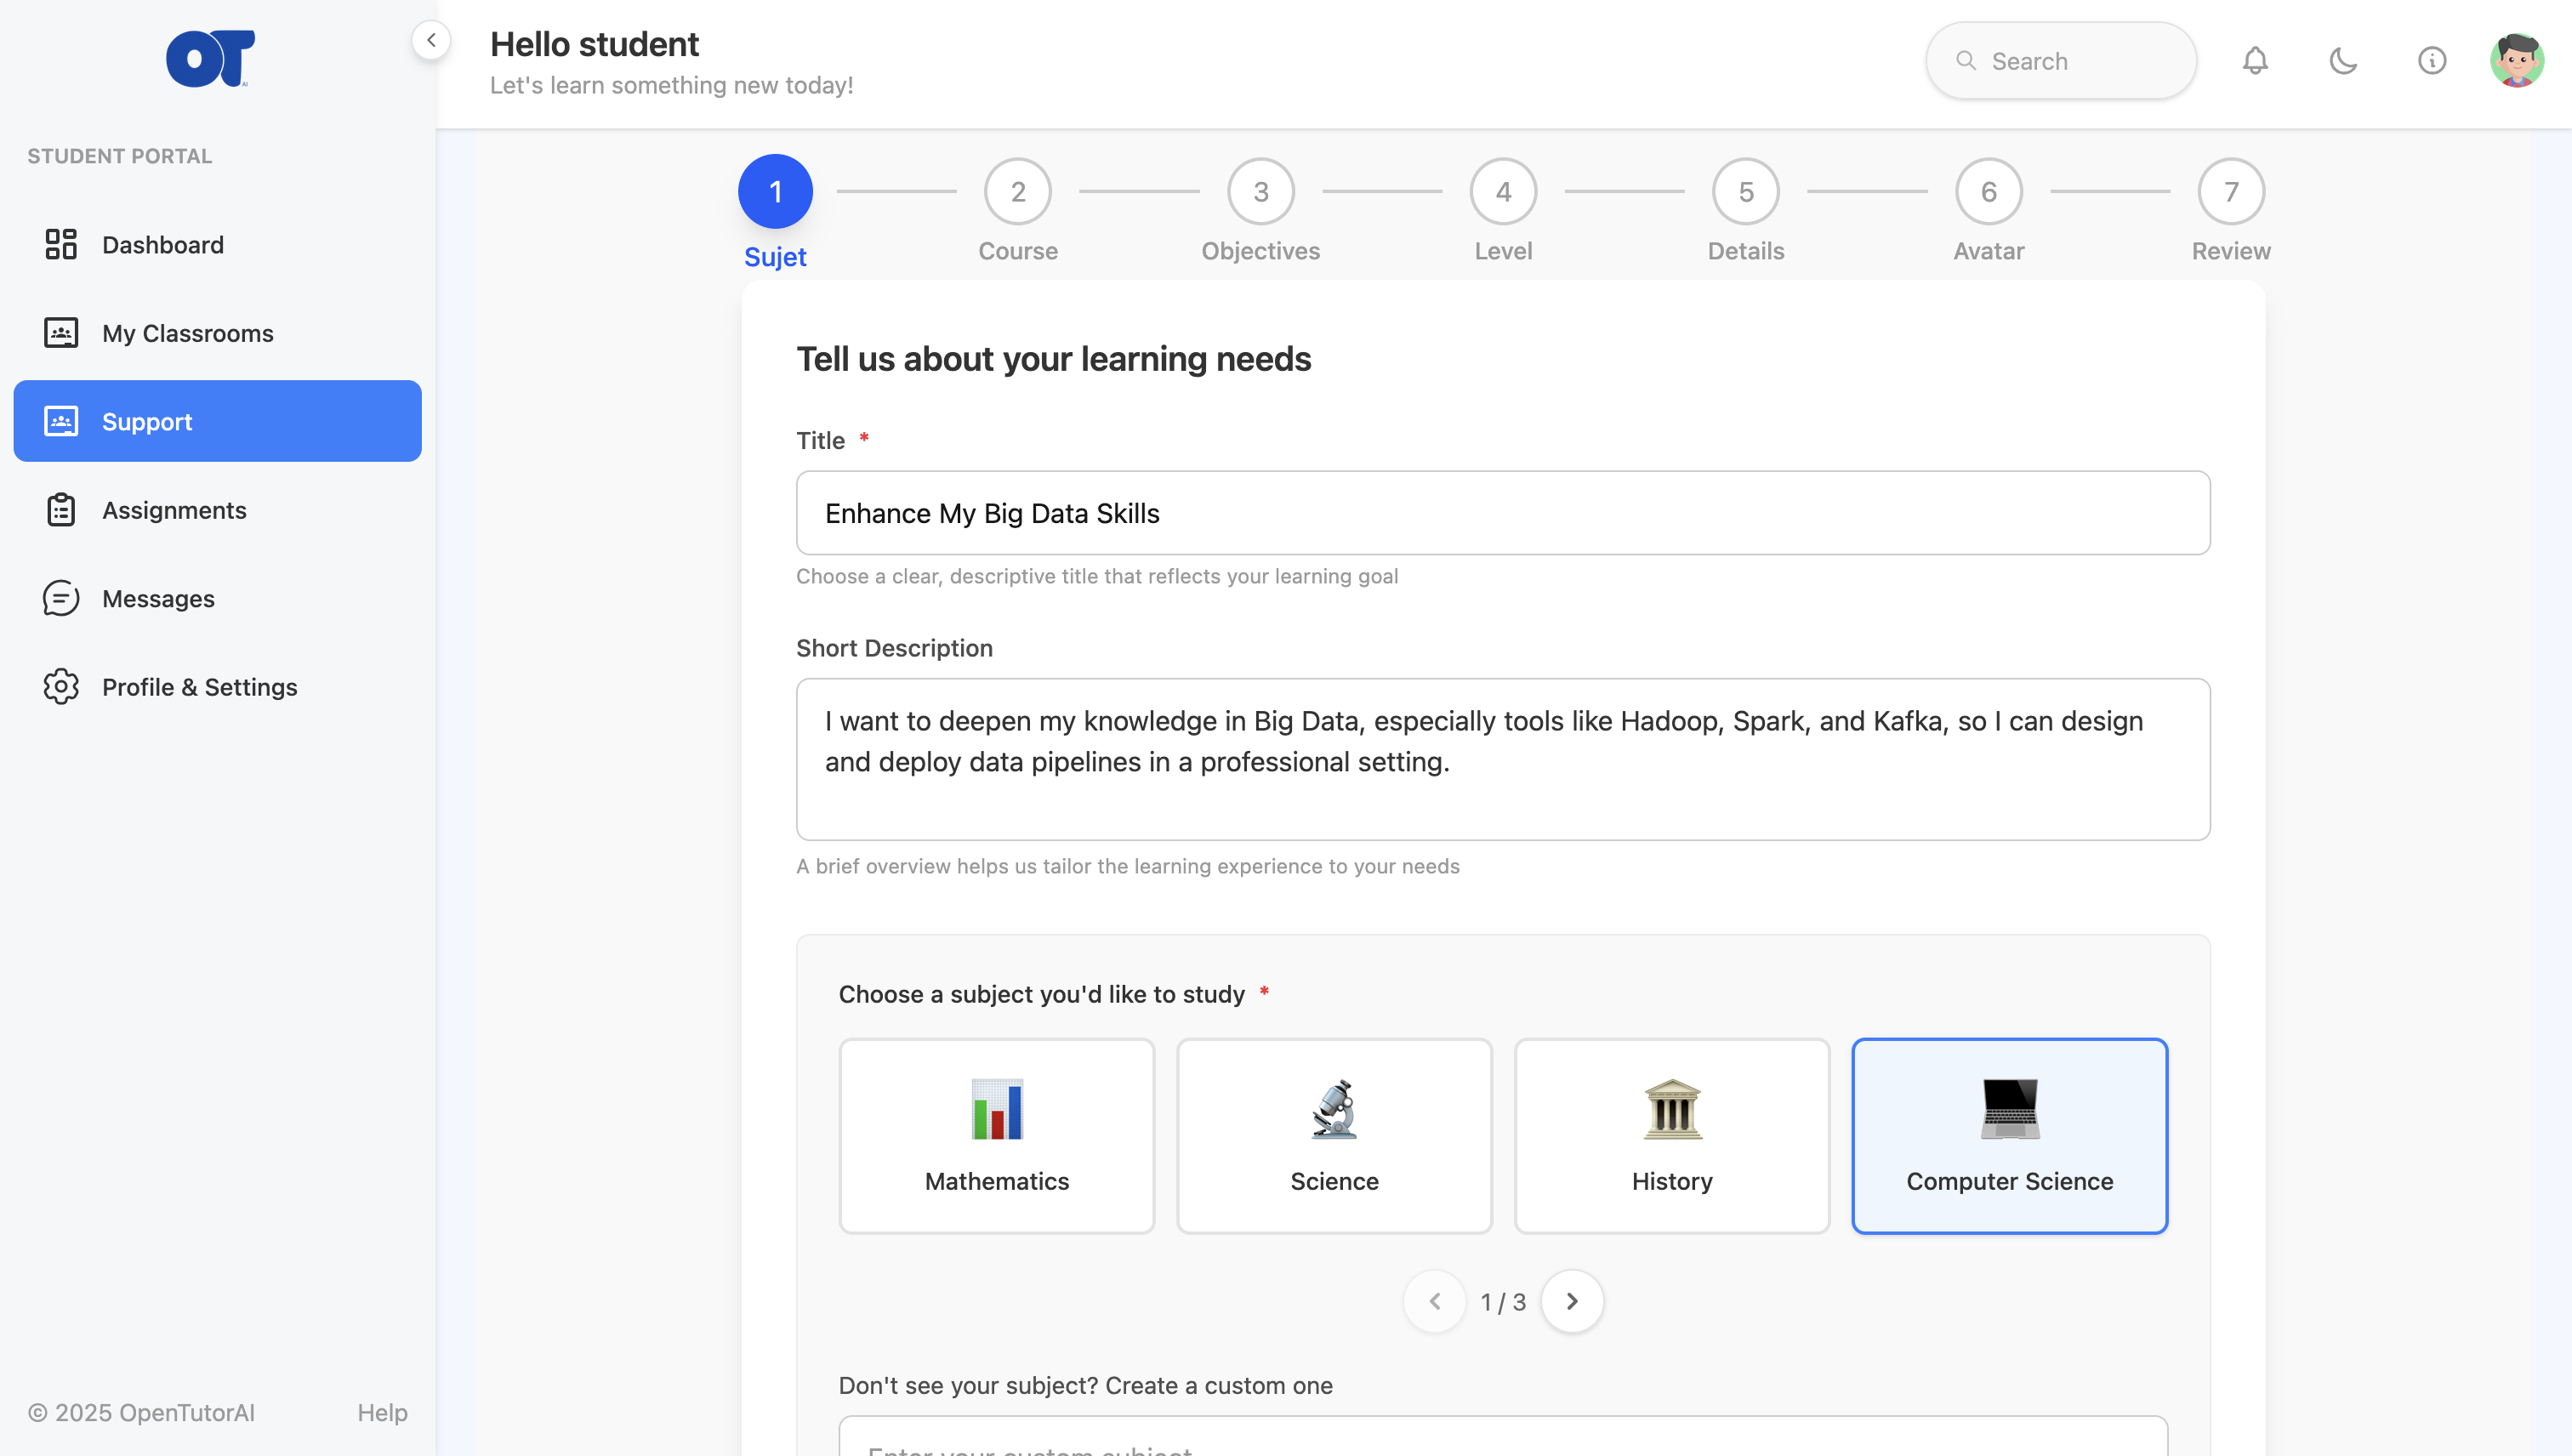Click the OT logo in sidebar
This screenshot has height=1456, width=2572.
point(210,58)
